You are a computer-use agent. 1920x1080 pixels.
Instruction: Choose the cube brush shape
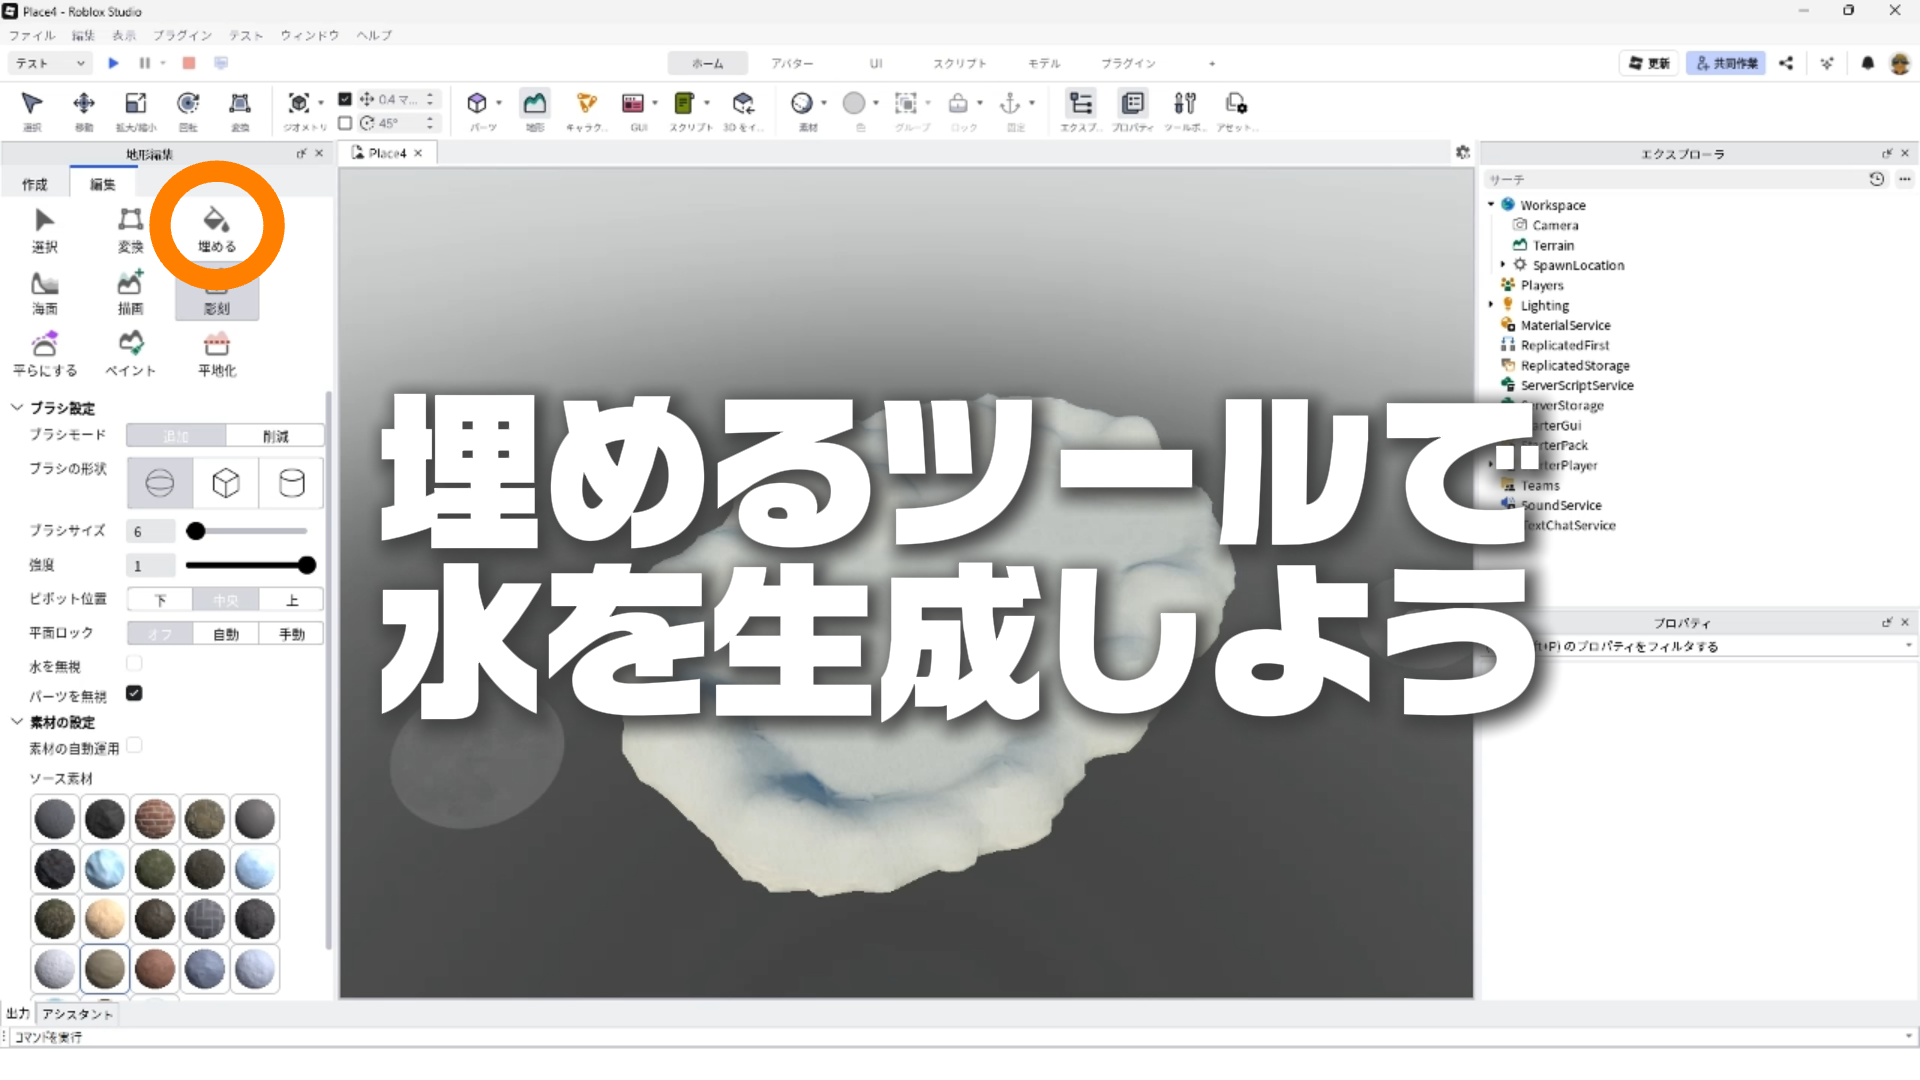[x=226, y=484]
